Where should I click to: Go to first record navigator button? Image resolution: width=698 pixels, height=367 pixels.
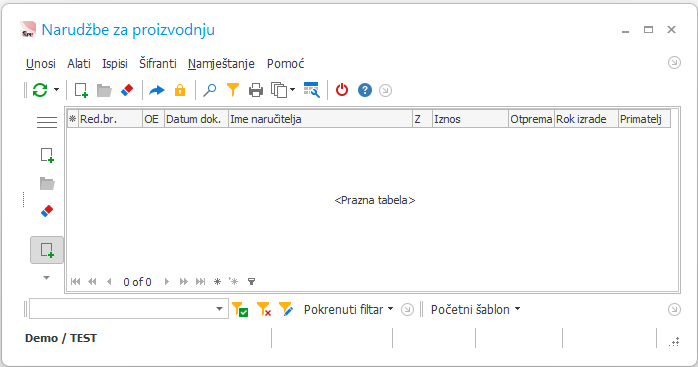tap(76, 281)
